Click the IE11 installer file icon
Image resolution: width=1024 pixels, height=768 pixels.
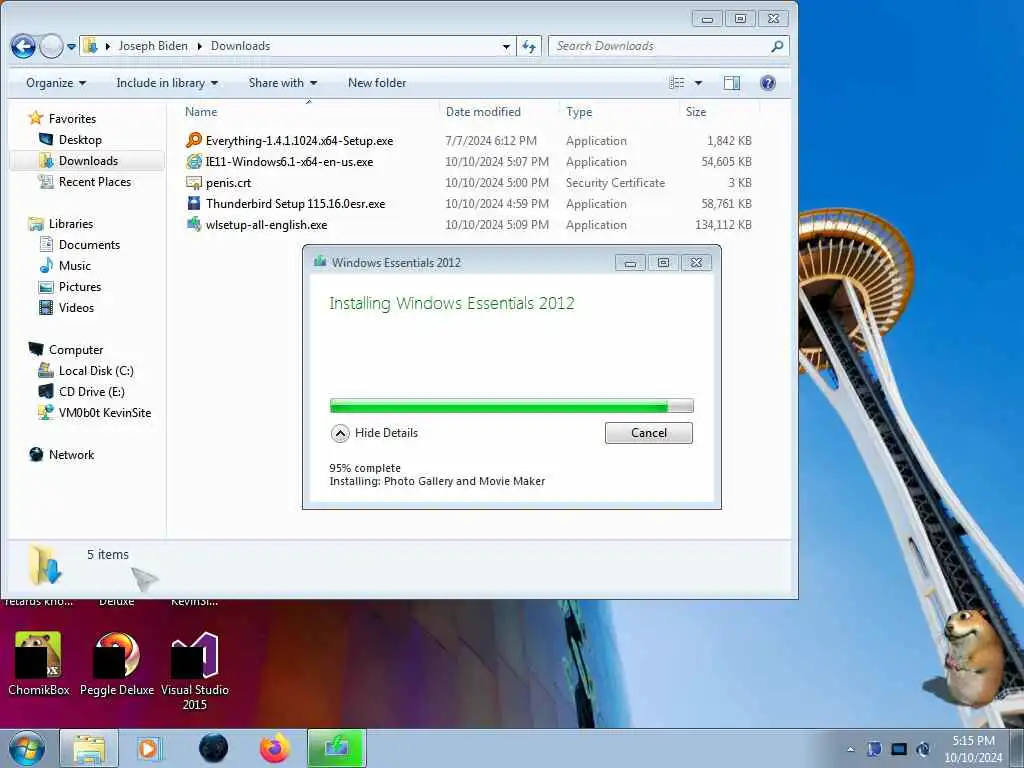click(x=194, y=161)
